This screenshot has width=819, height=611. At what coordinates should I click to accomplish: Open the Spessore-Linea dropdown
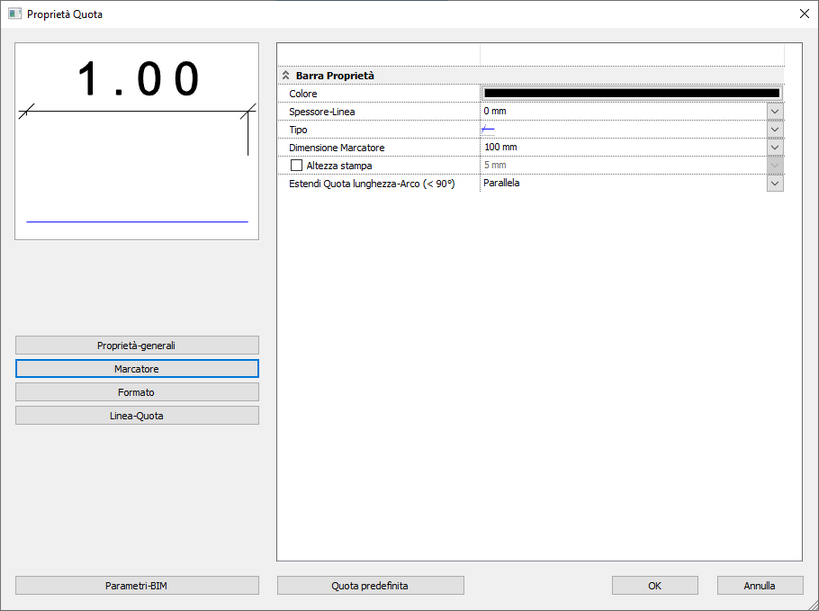[x=775, y=111]
